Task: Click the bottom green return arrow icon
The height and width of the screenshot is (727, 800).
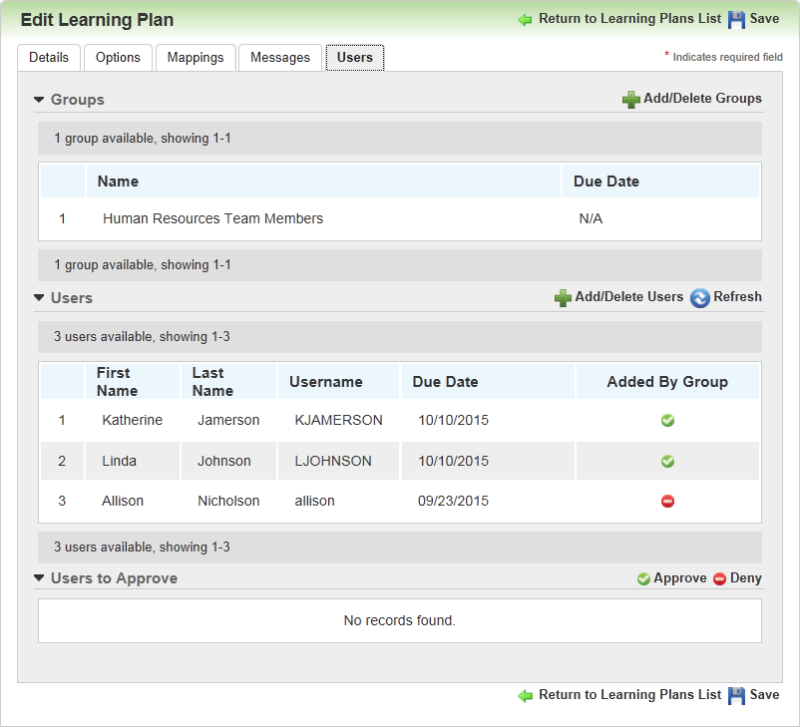Action: coord(524,695)
